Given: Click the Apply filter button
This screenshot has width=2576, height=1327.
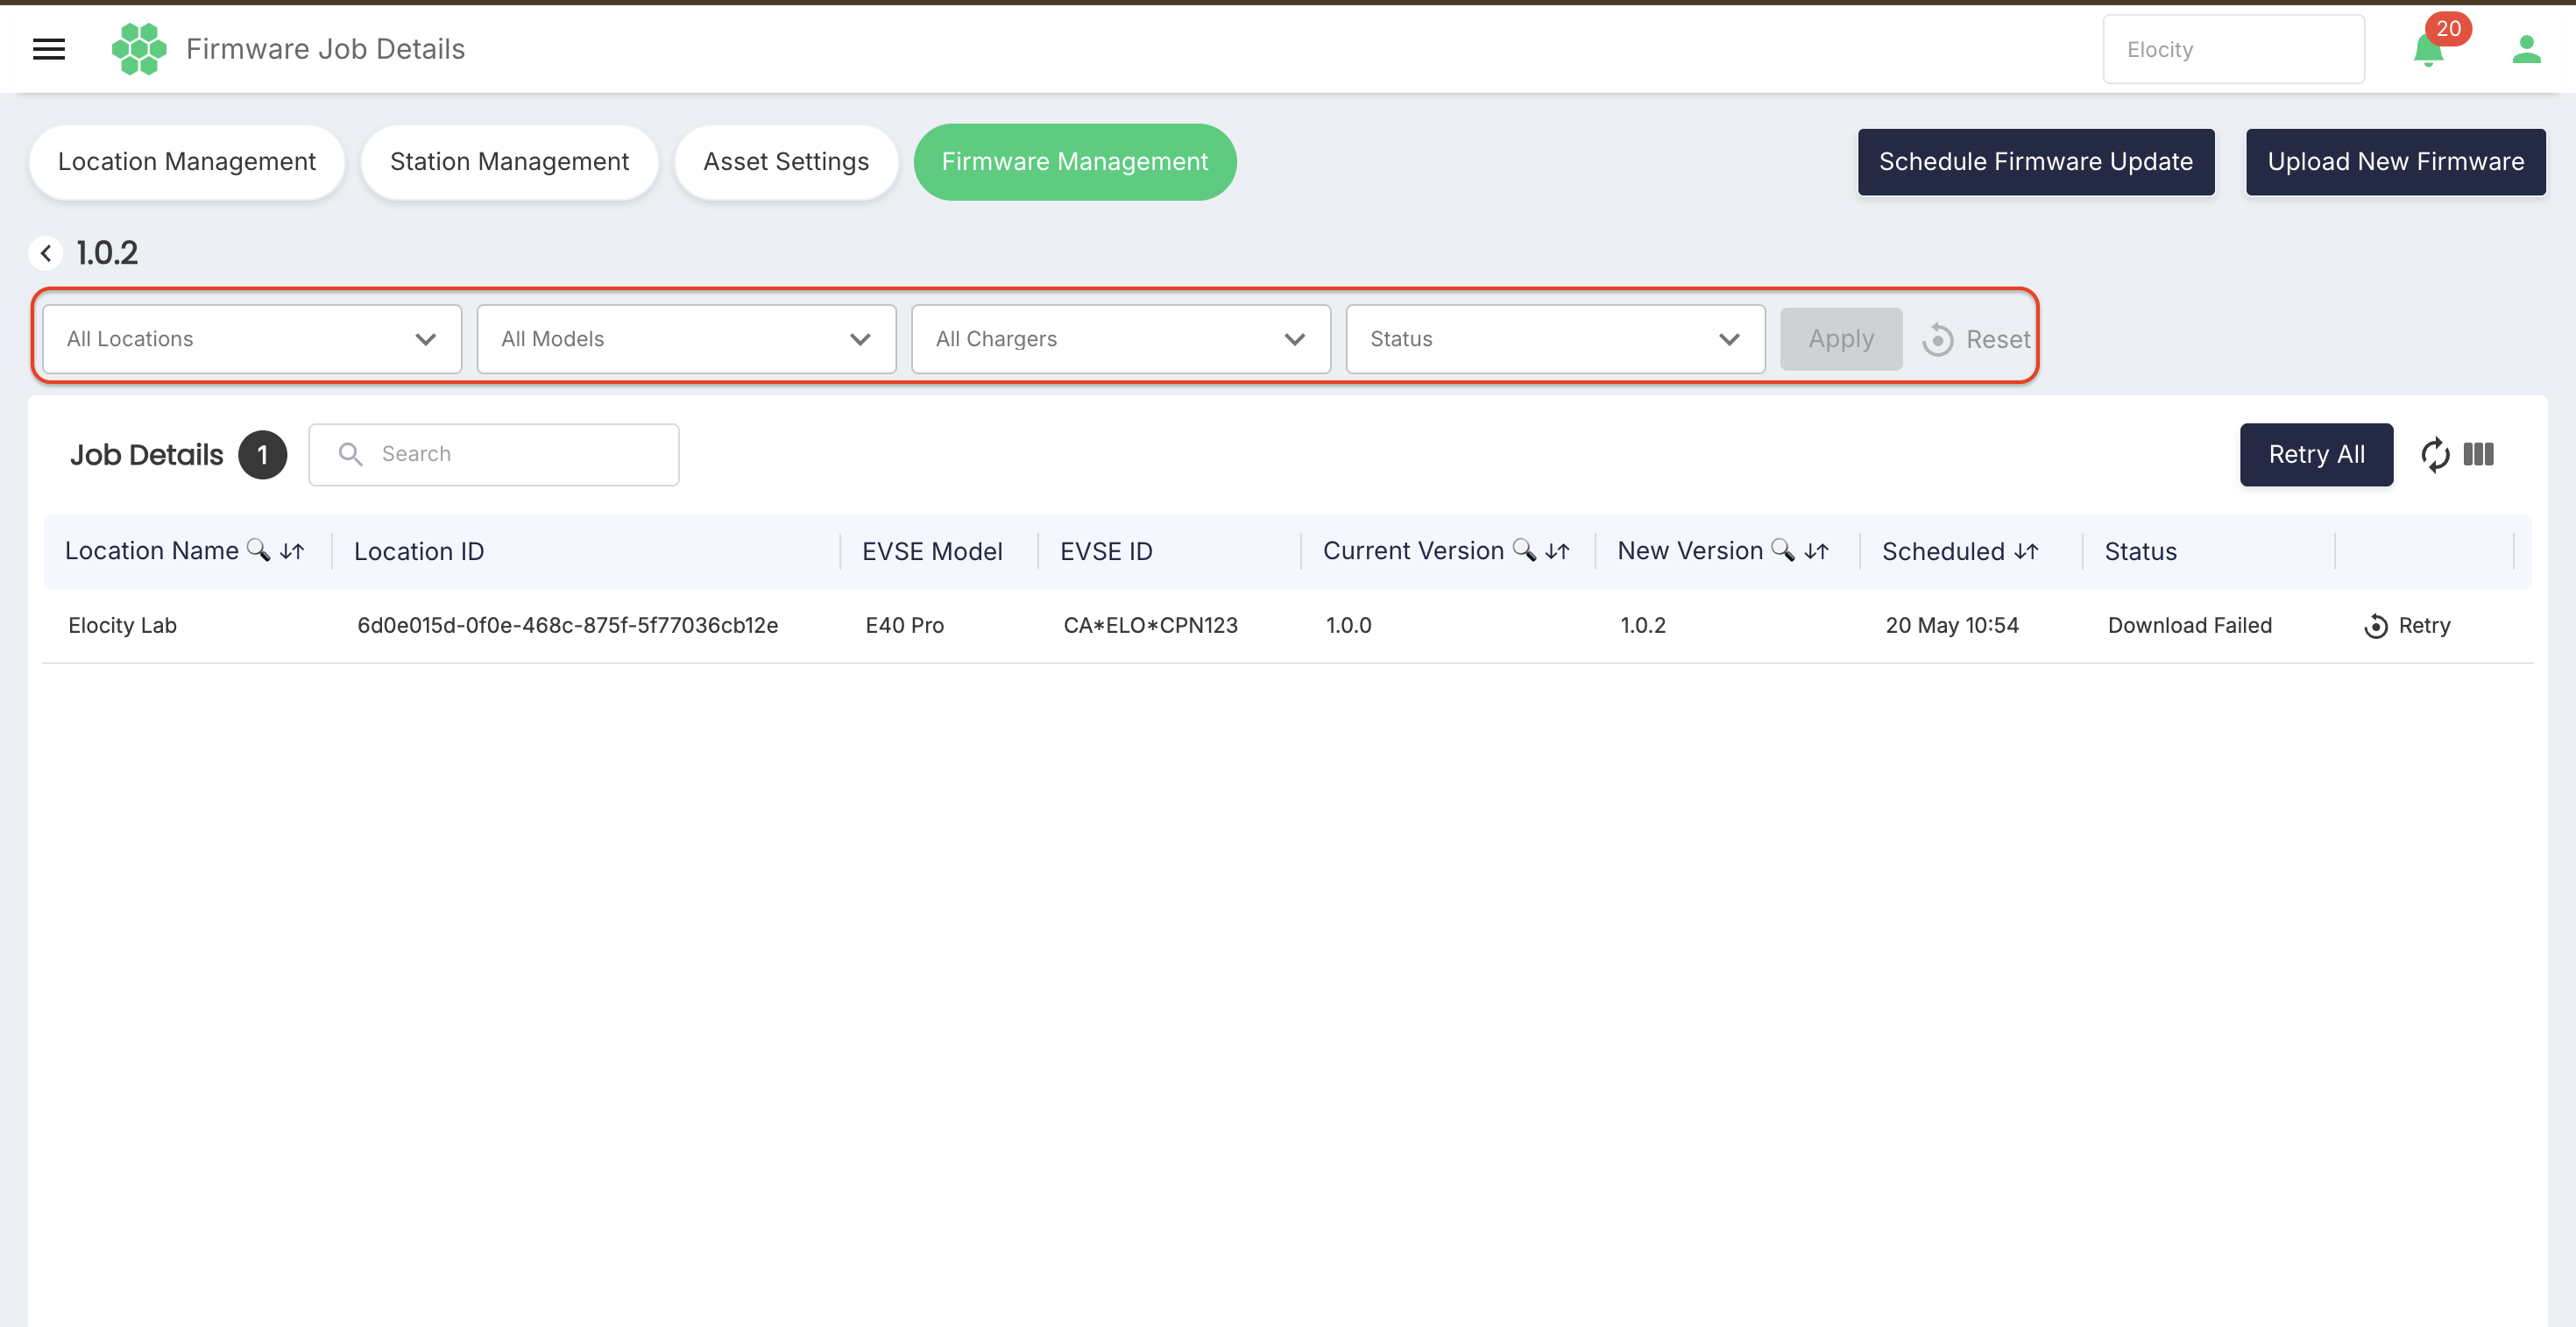Looking at the screenshot, I should [x=1841, y=340].
